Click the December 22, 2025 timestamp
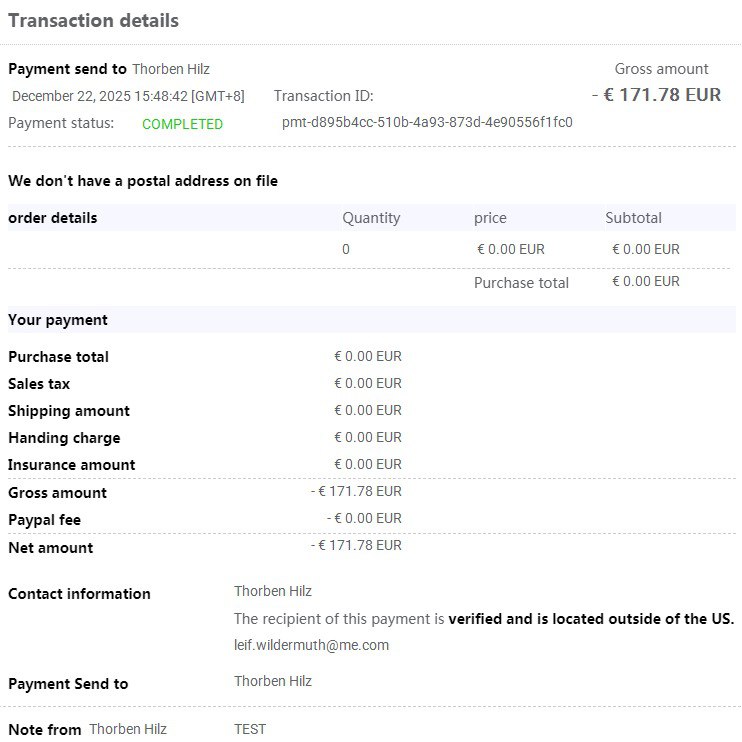The width and height of the screenshot is (742, 742). pyautogui.click(x=128, y=96)
